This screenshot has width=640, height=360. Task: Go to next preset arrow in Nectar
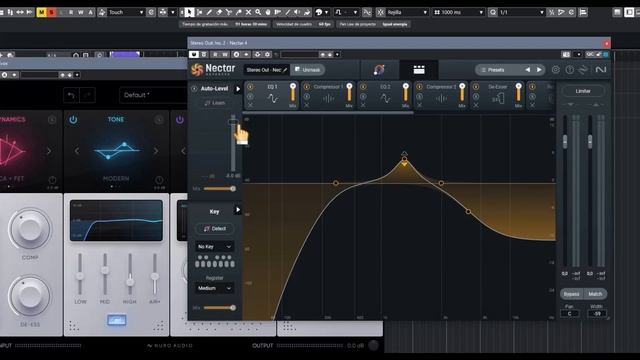coord(539,70)
